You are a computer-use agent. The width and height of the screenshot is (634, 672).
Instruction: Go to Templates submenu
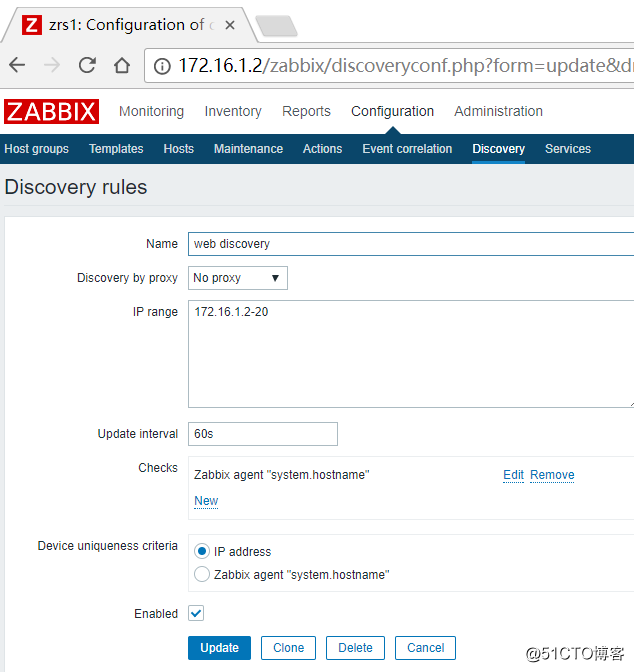click(x=116, y=149)
